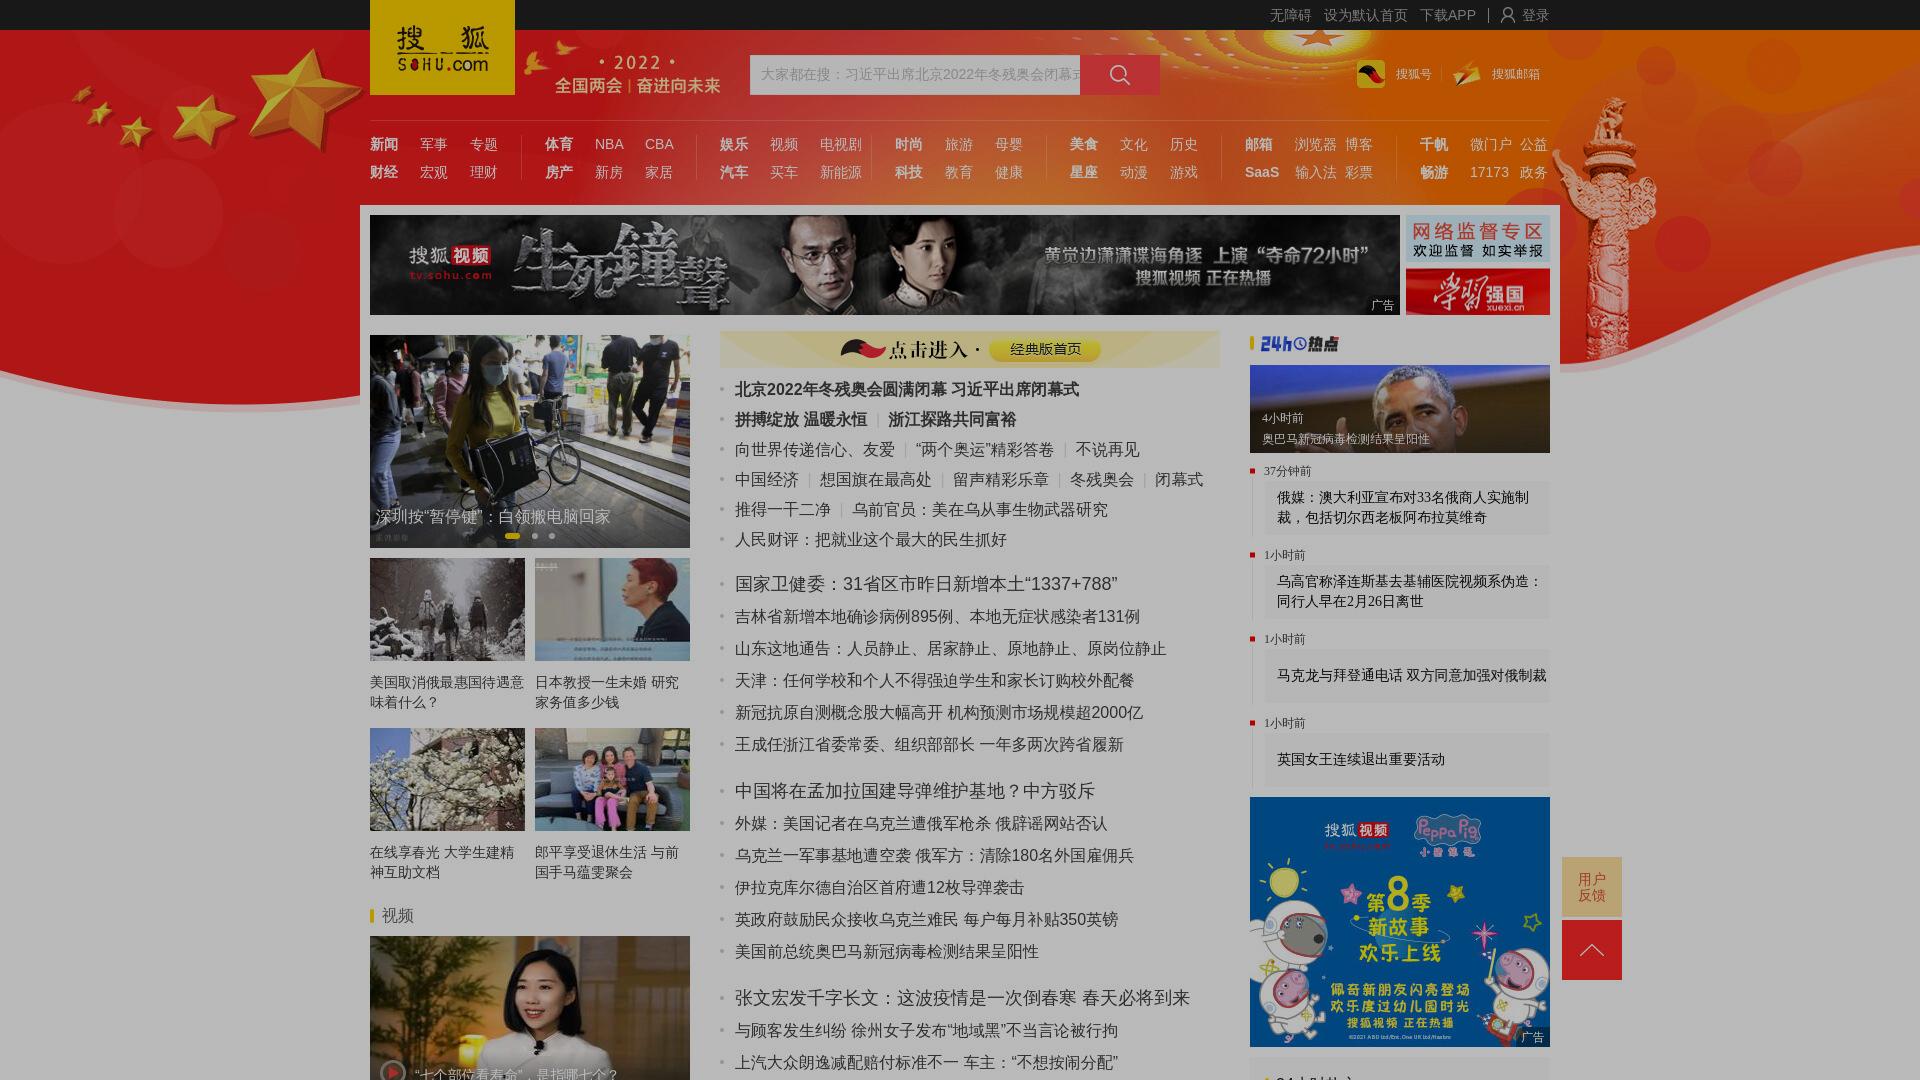
Task: Click the 登录 user icon
Action: point(1508,15)
